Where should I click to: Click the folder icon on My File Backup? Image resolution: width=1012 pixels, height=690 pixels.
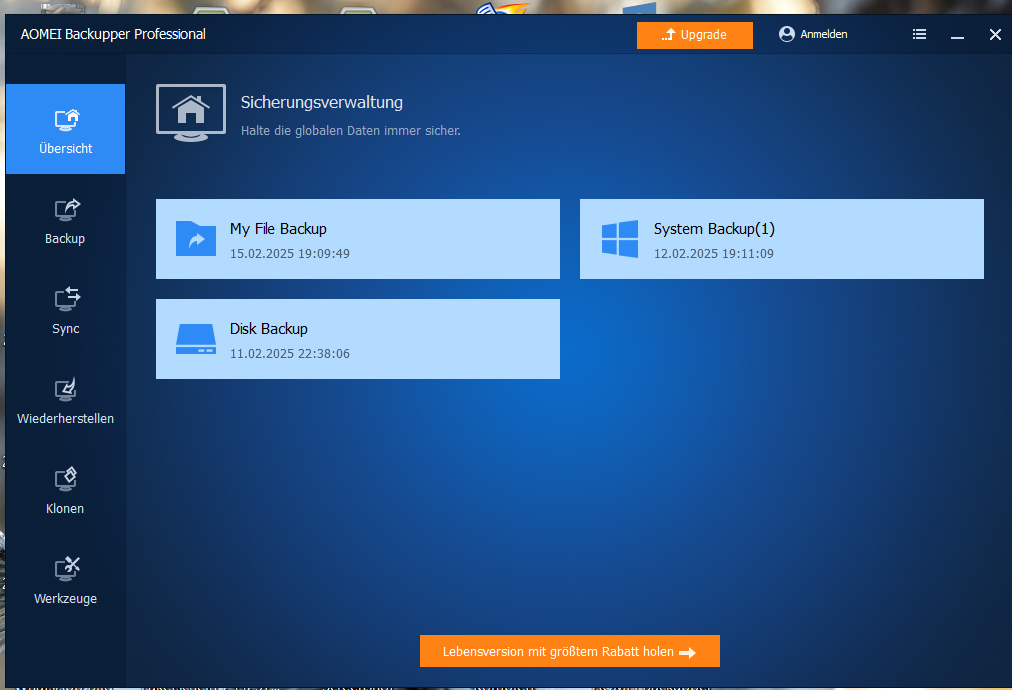click(x=196, y=239)
